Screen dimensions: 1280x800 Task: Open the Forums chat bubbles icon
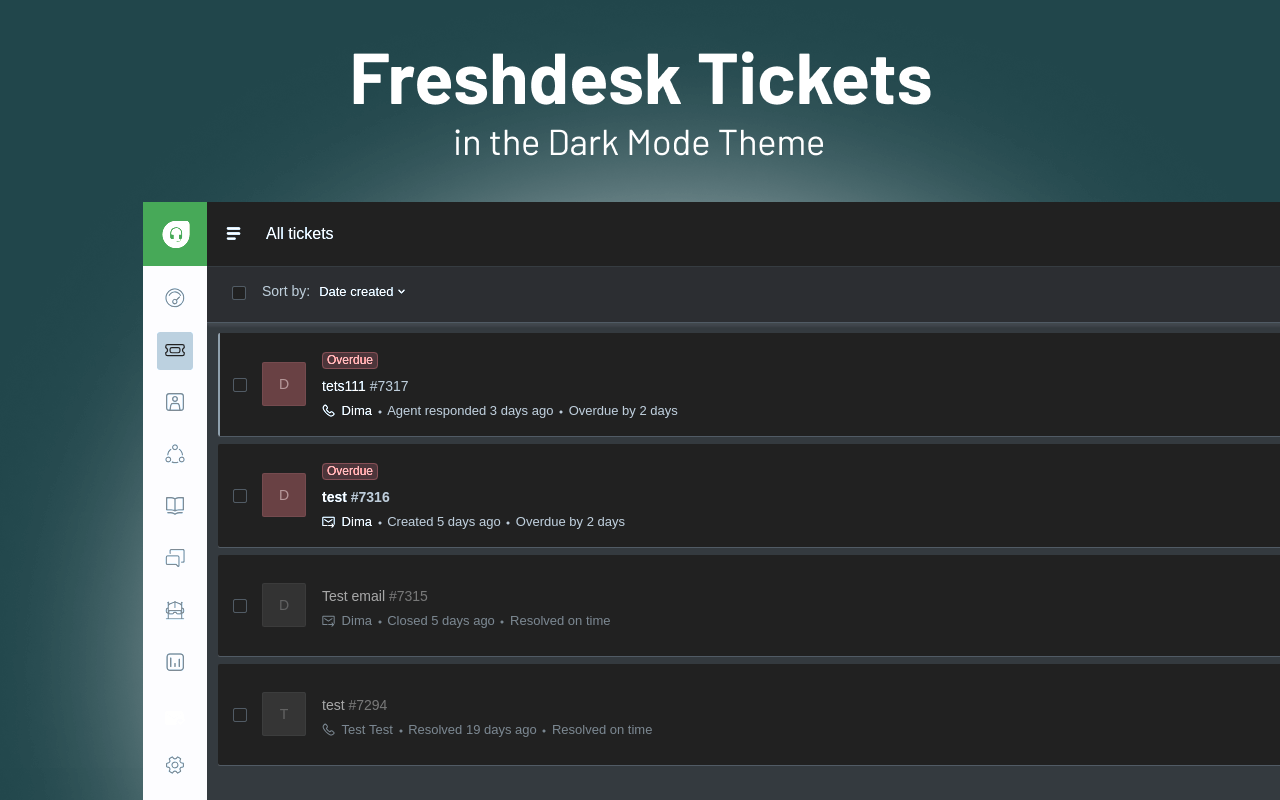pyautogui.click(x=175, y=557)
